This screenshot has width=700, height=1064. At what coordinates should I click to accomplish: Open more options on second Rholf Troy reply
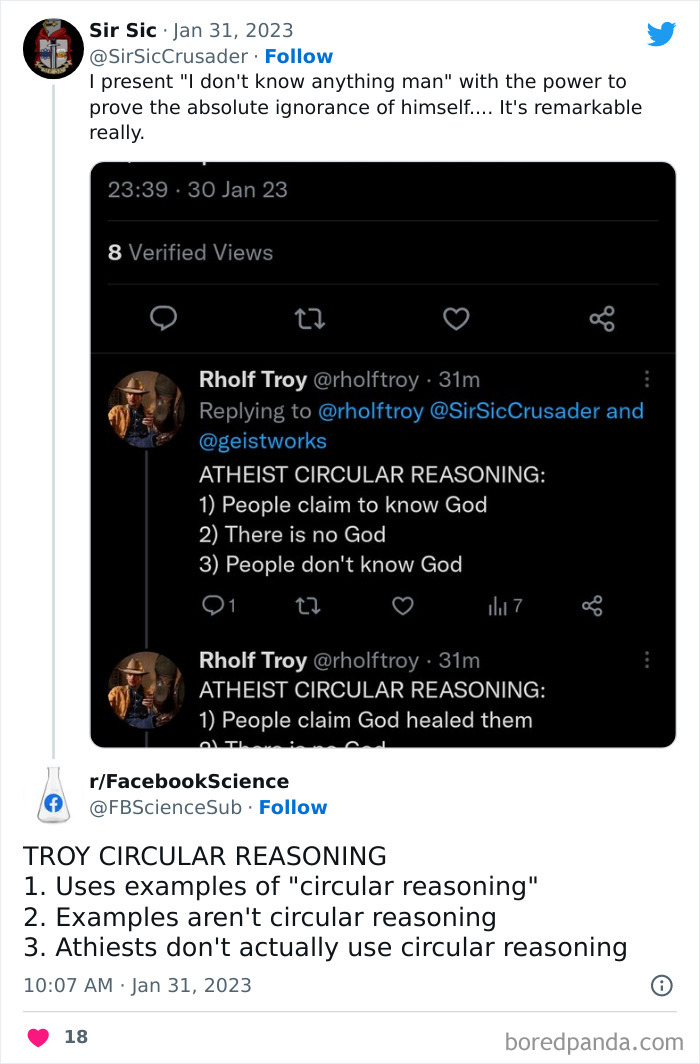pyautogui.click(x=647, y=660)
